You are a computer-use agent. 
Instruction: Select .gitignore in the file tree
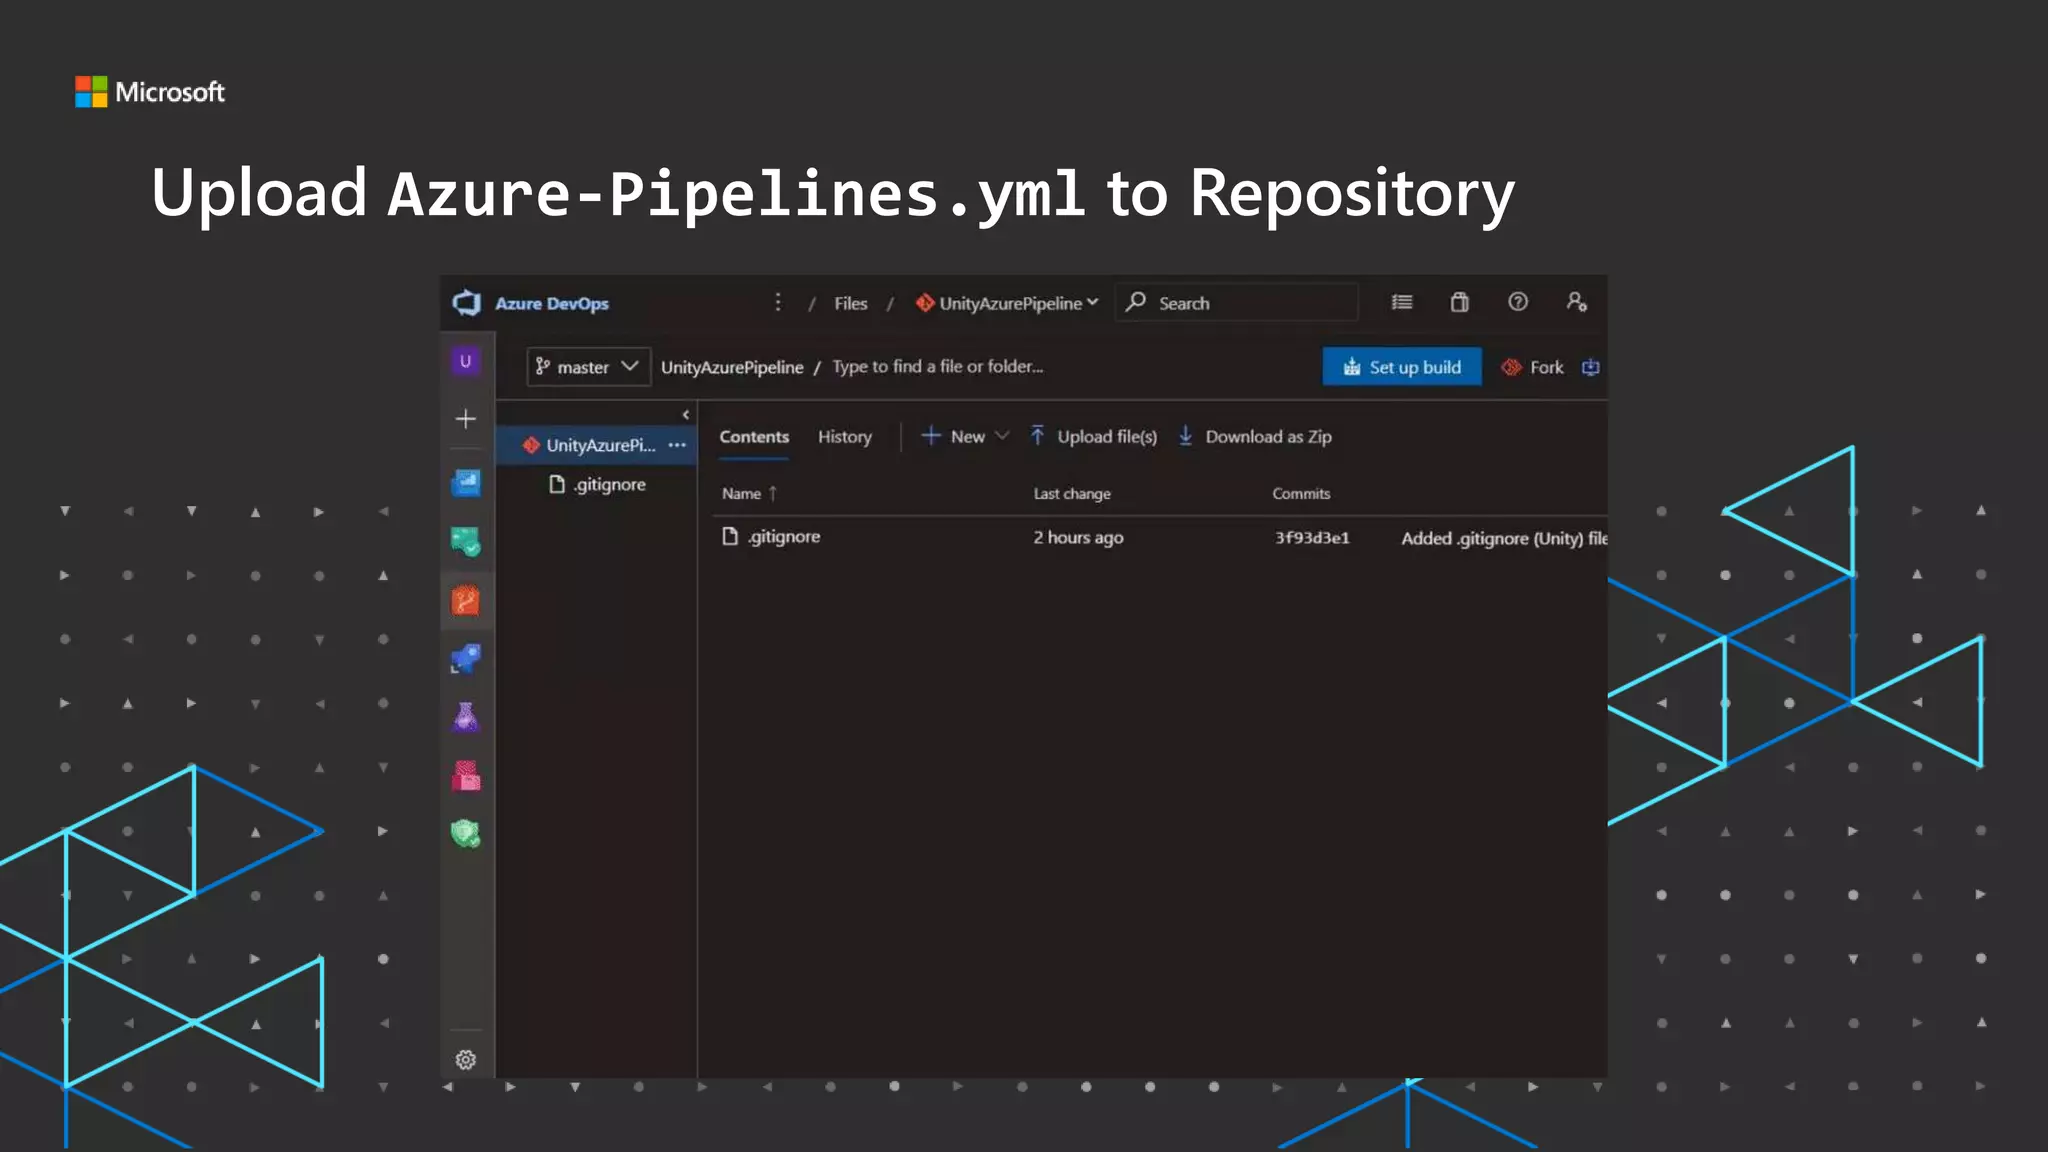point(598,485)
